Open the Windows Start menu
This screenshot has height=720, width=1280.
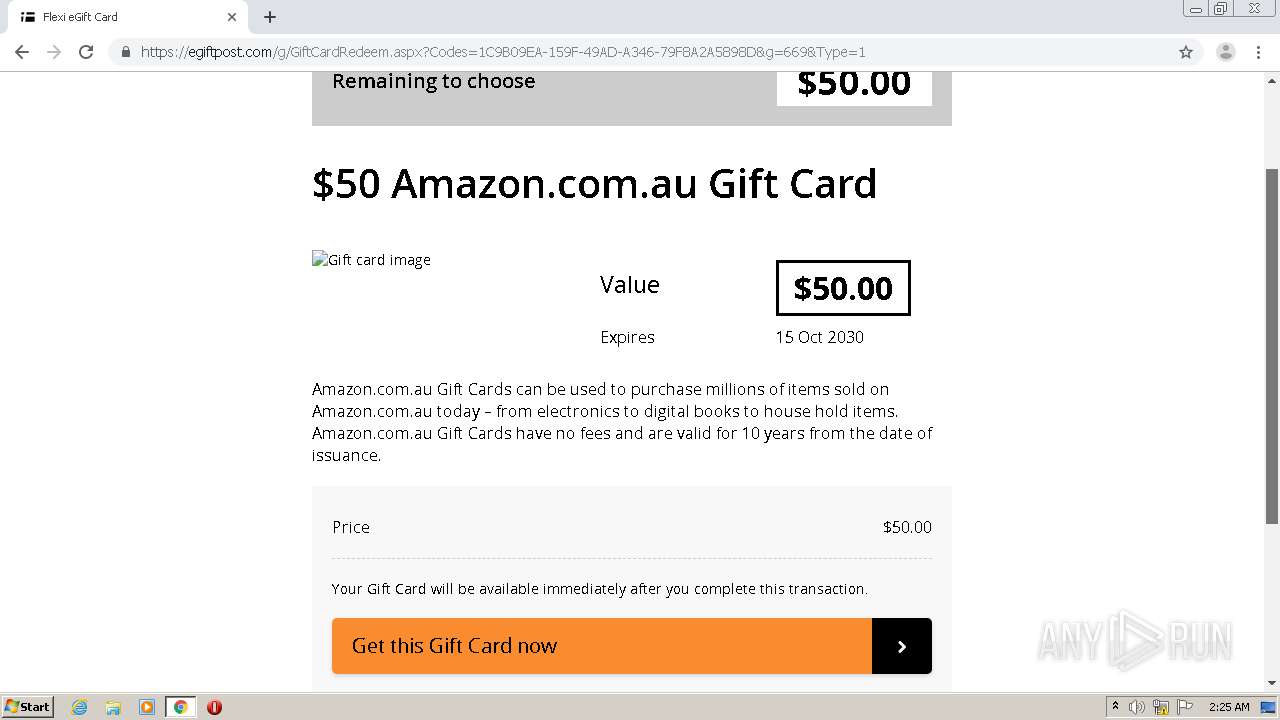click(28, 707)
